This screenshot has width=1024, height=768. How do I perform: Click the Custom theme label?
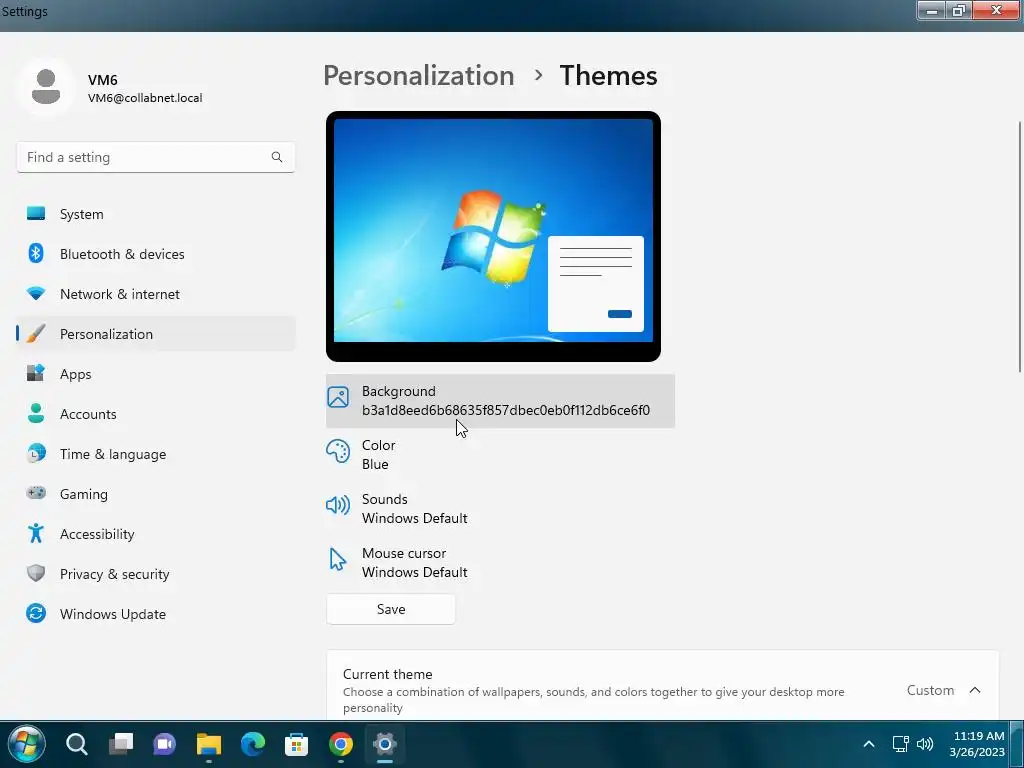point(930,690)
